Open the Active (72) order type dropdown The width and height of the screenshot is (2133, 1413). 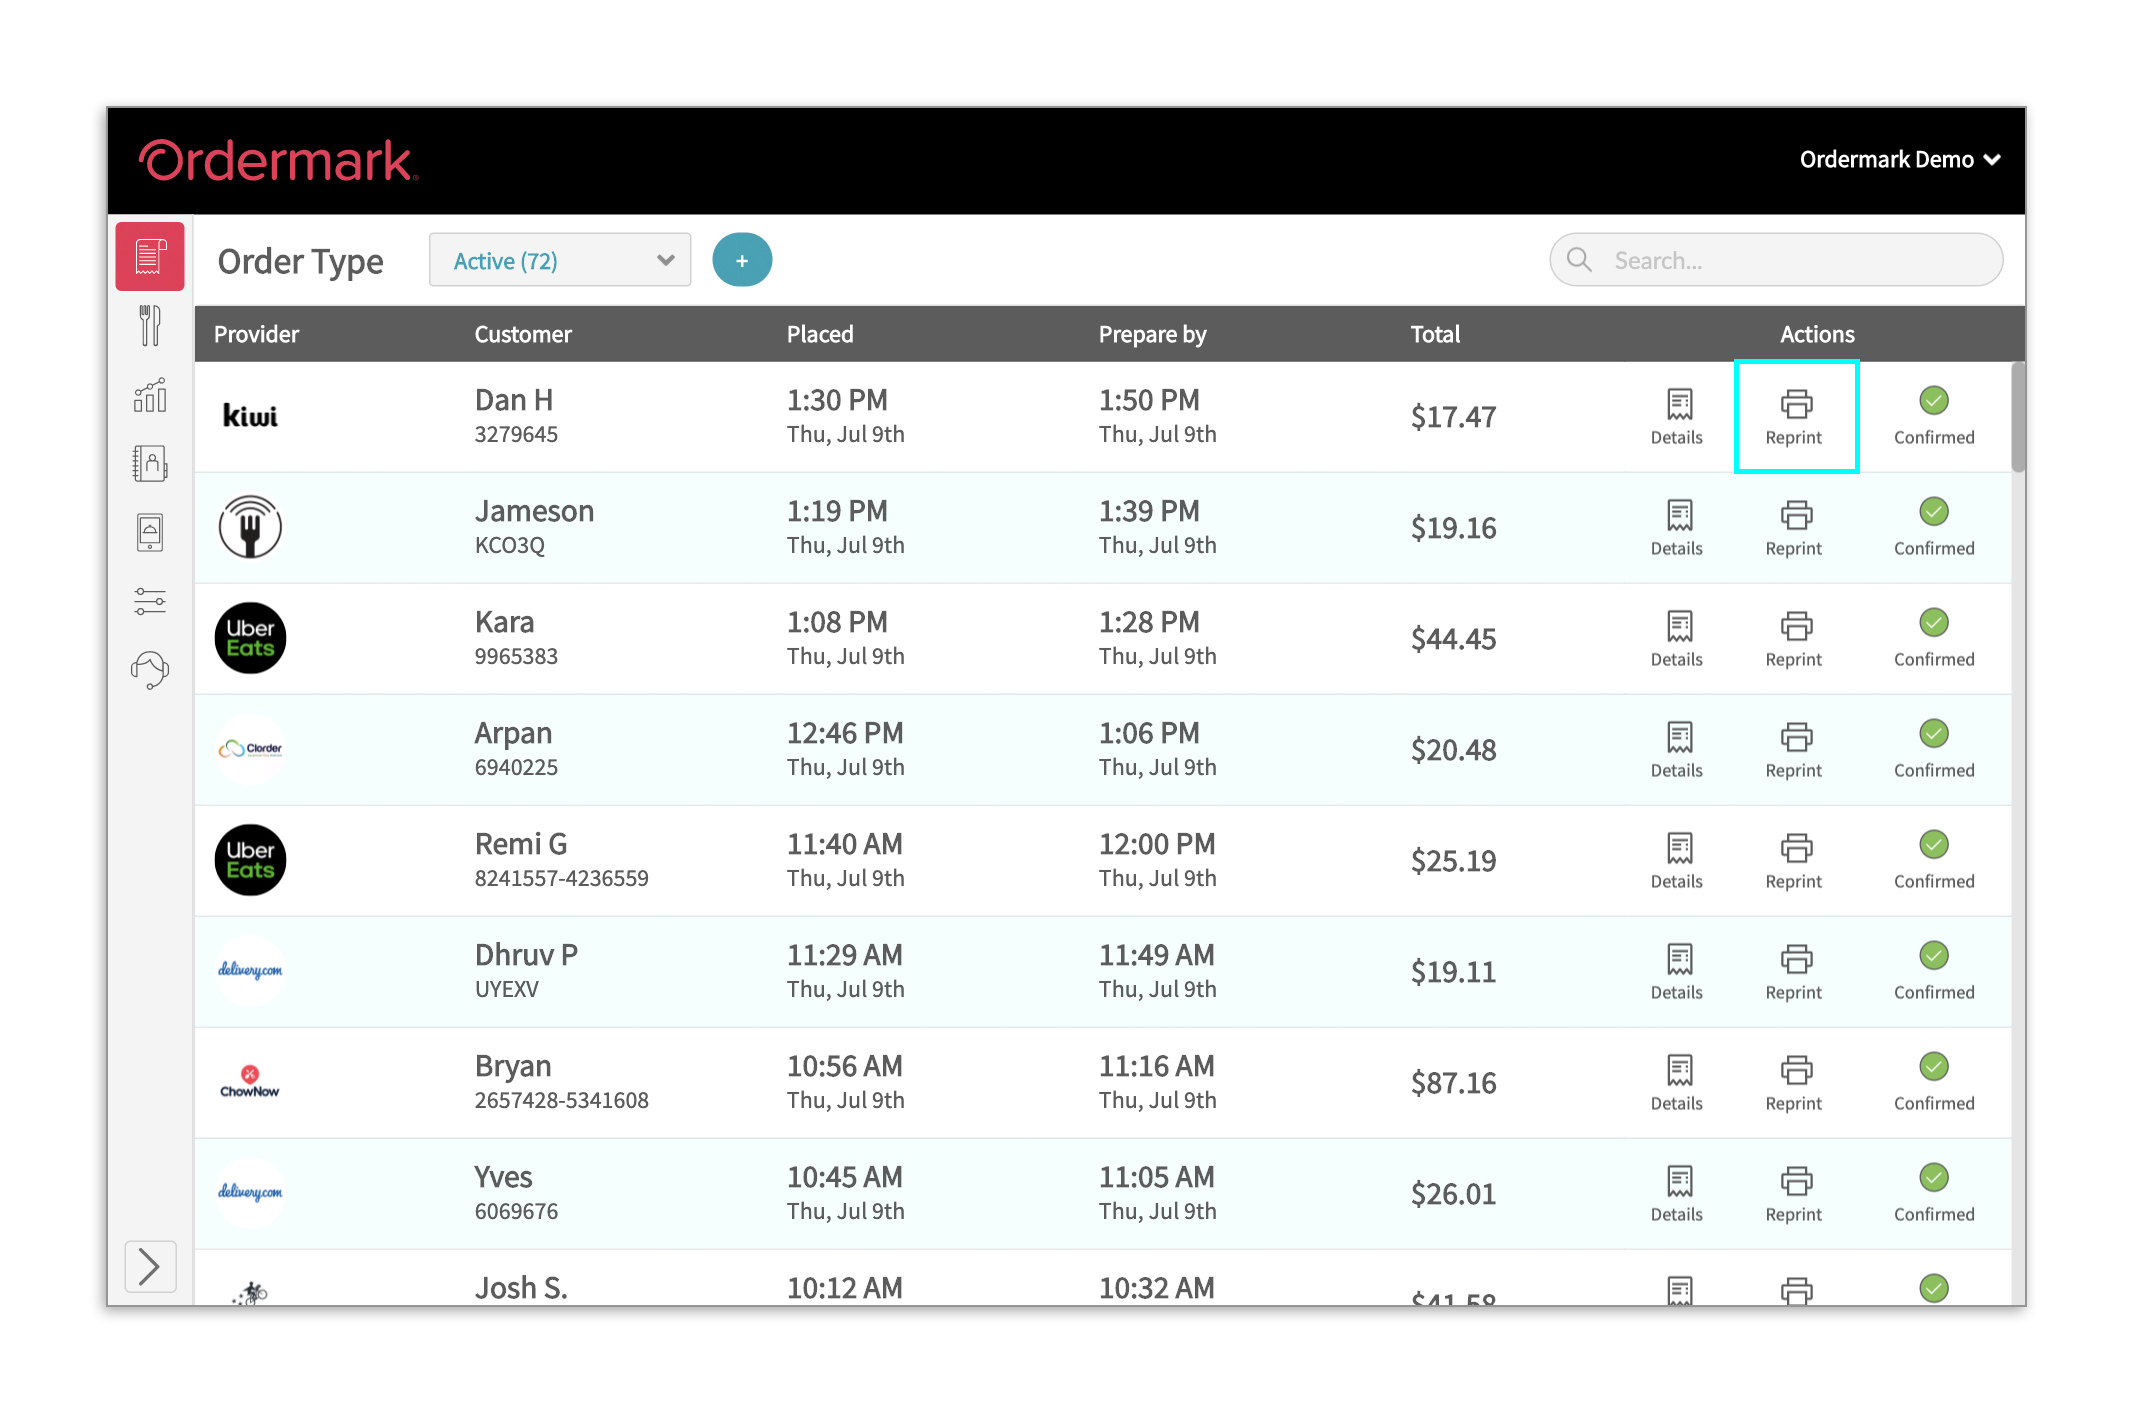(x=560, y=261)
